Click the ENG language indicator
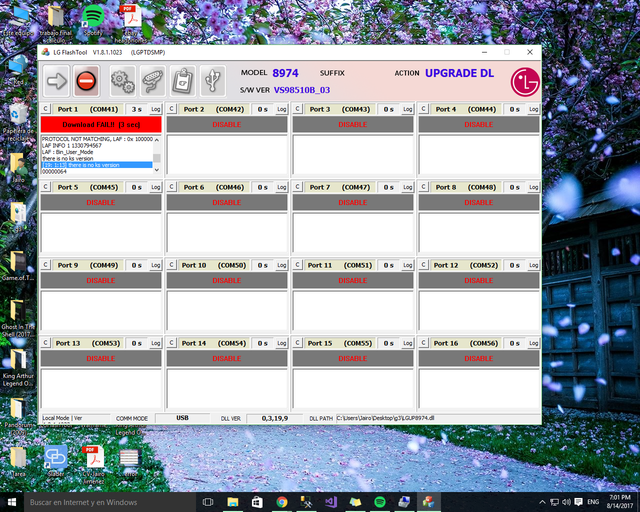640x512 pixels. 593,502
